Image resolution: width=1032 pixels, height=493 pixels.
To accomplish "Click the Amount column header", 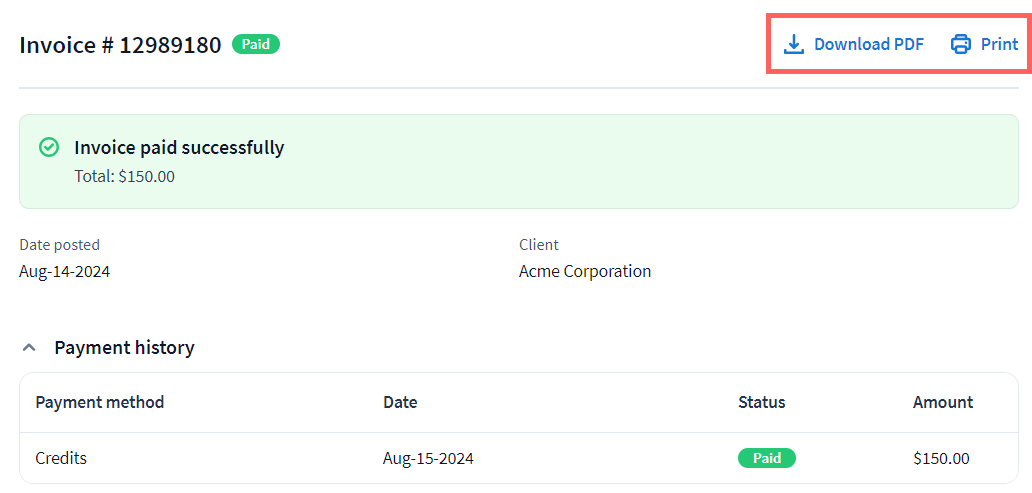I will click(942, 402).
